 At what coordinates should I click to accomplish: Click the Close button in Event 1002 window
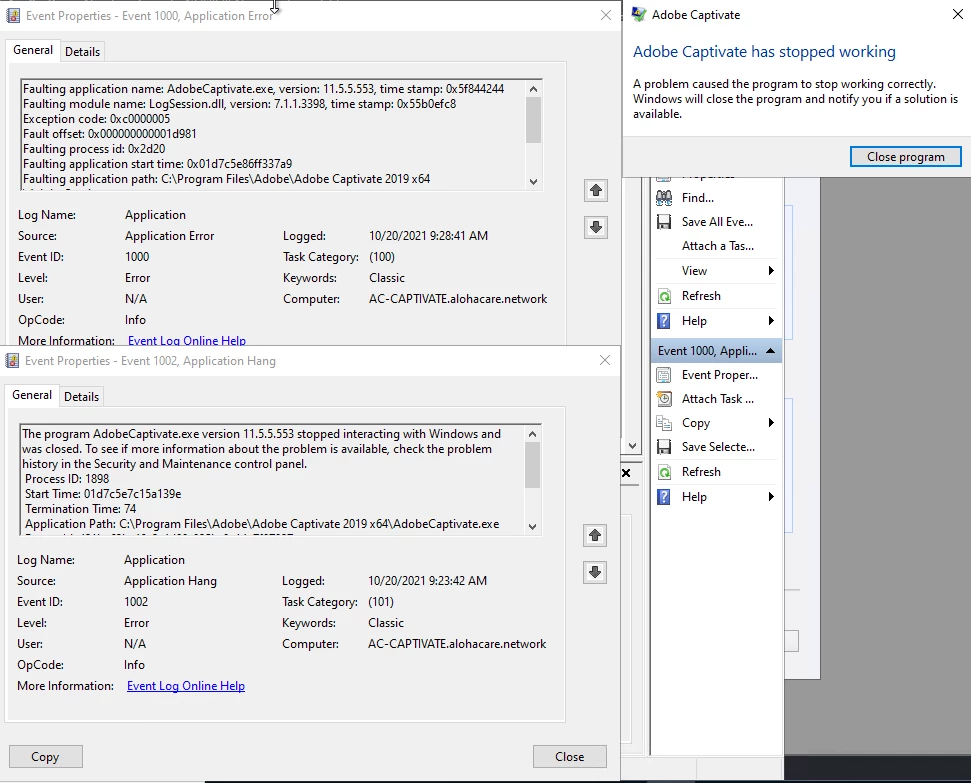pyautogui.click(x=569, y=756)
